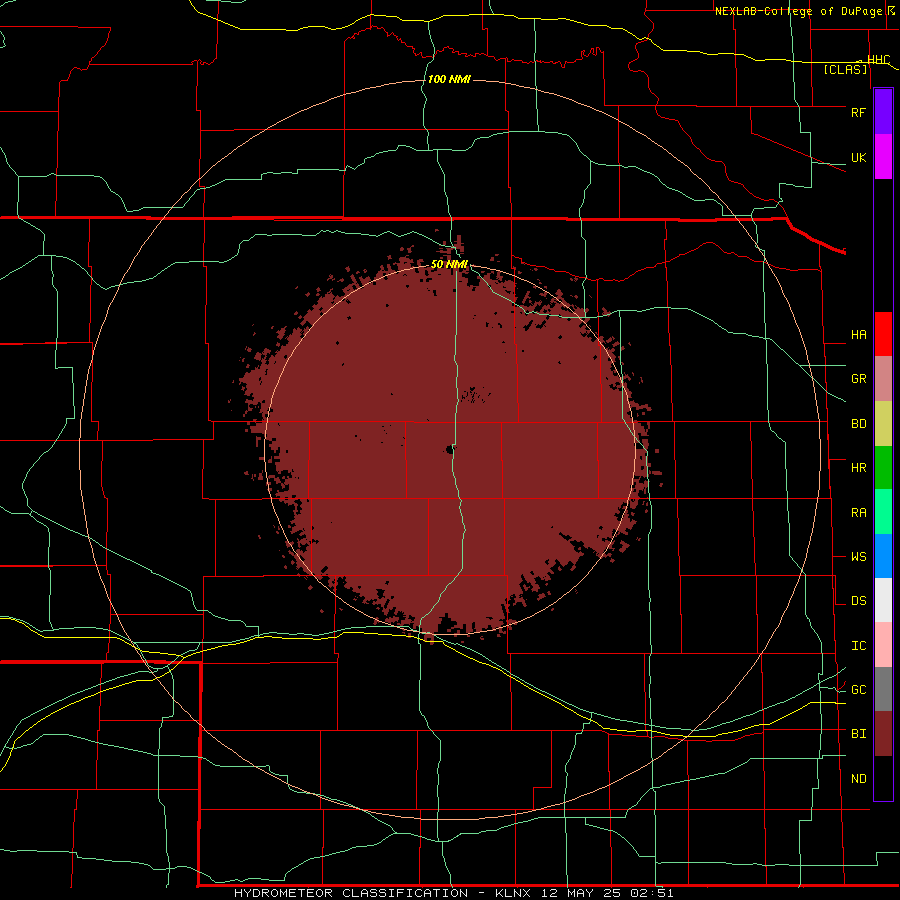The height and width of the screenshot is (900, 900).
Task: Click the UK legend label
Action: (858, 157)
